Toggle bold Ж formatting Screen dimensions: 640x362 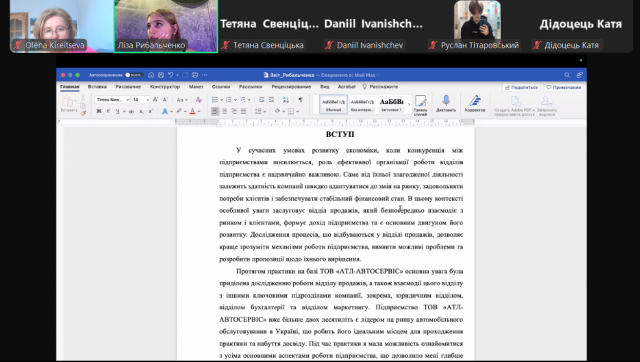tap(99, 111)
